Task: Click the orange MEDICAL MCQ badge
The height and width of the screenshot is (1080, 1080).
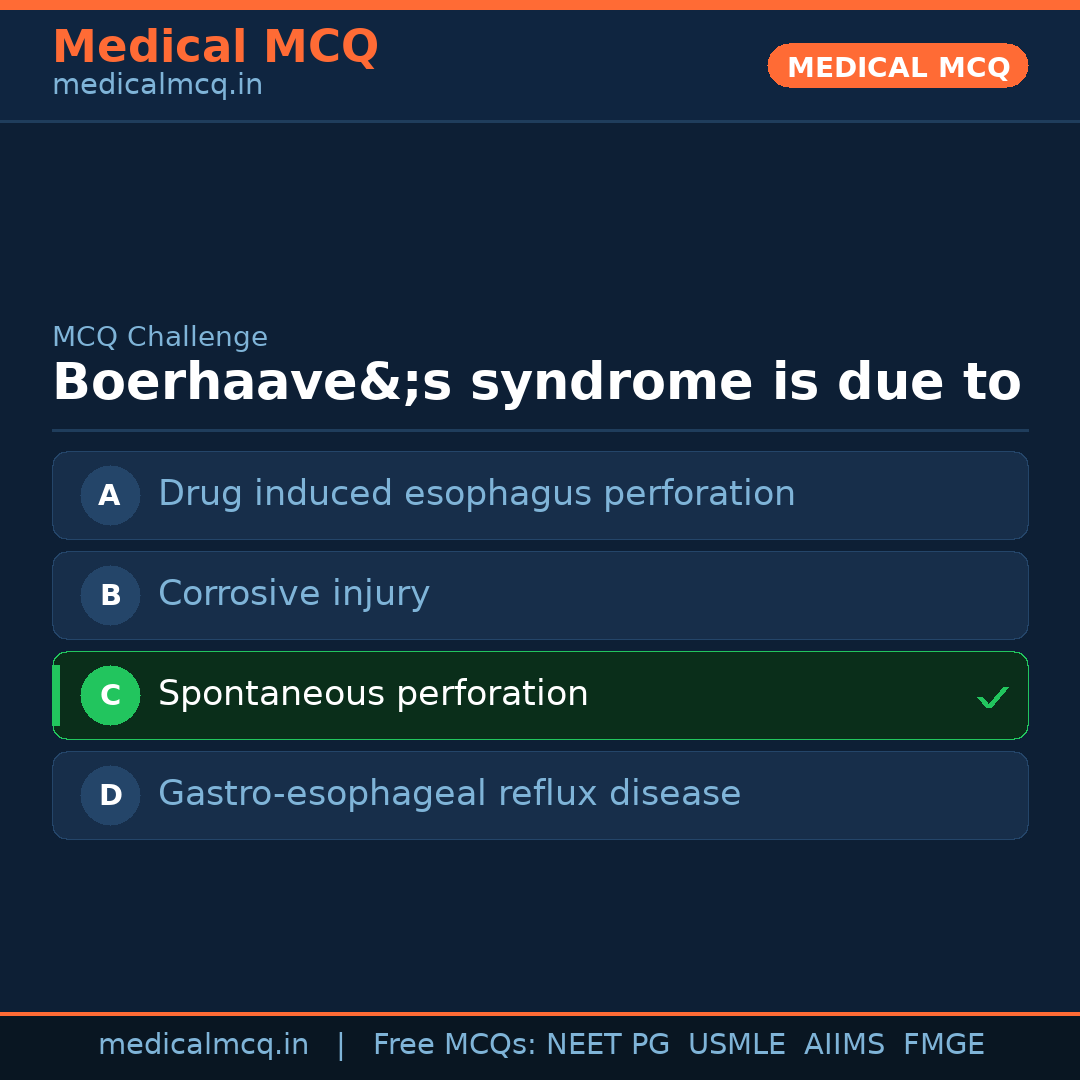Action: pos(897,66)
